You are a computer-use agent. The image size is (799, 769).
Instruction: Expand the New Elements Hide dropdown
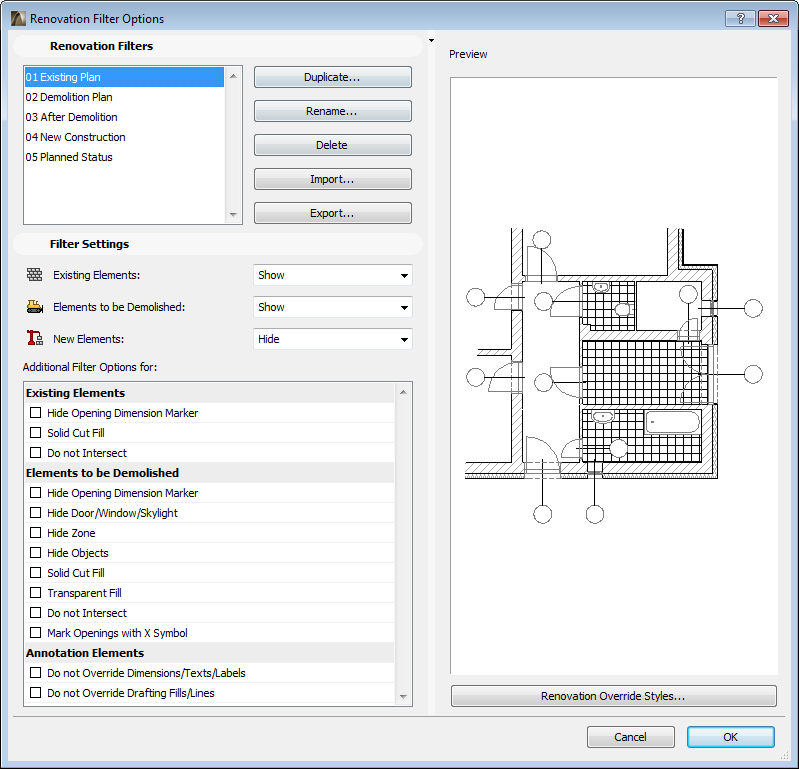[x=332, y=339]
